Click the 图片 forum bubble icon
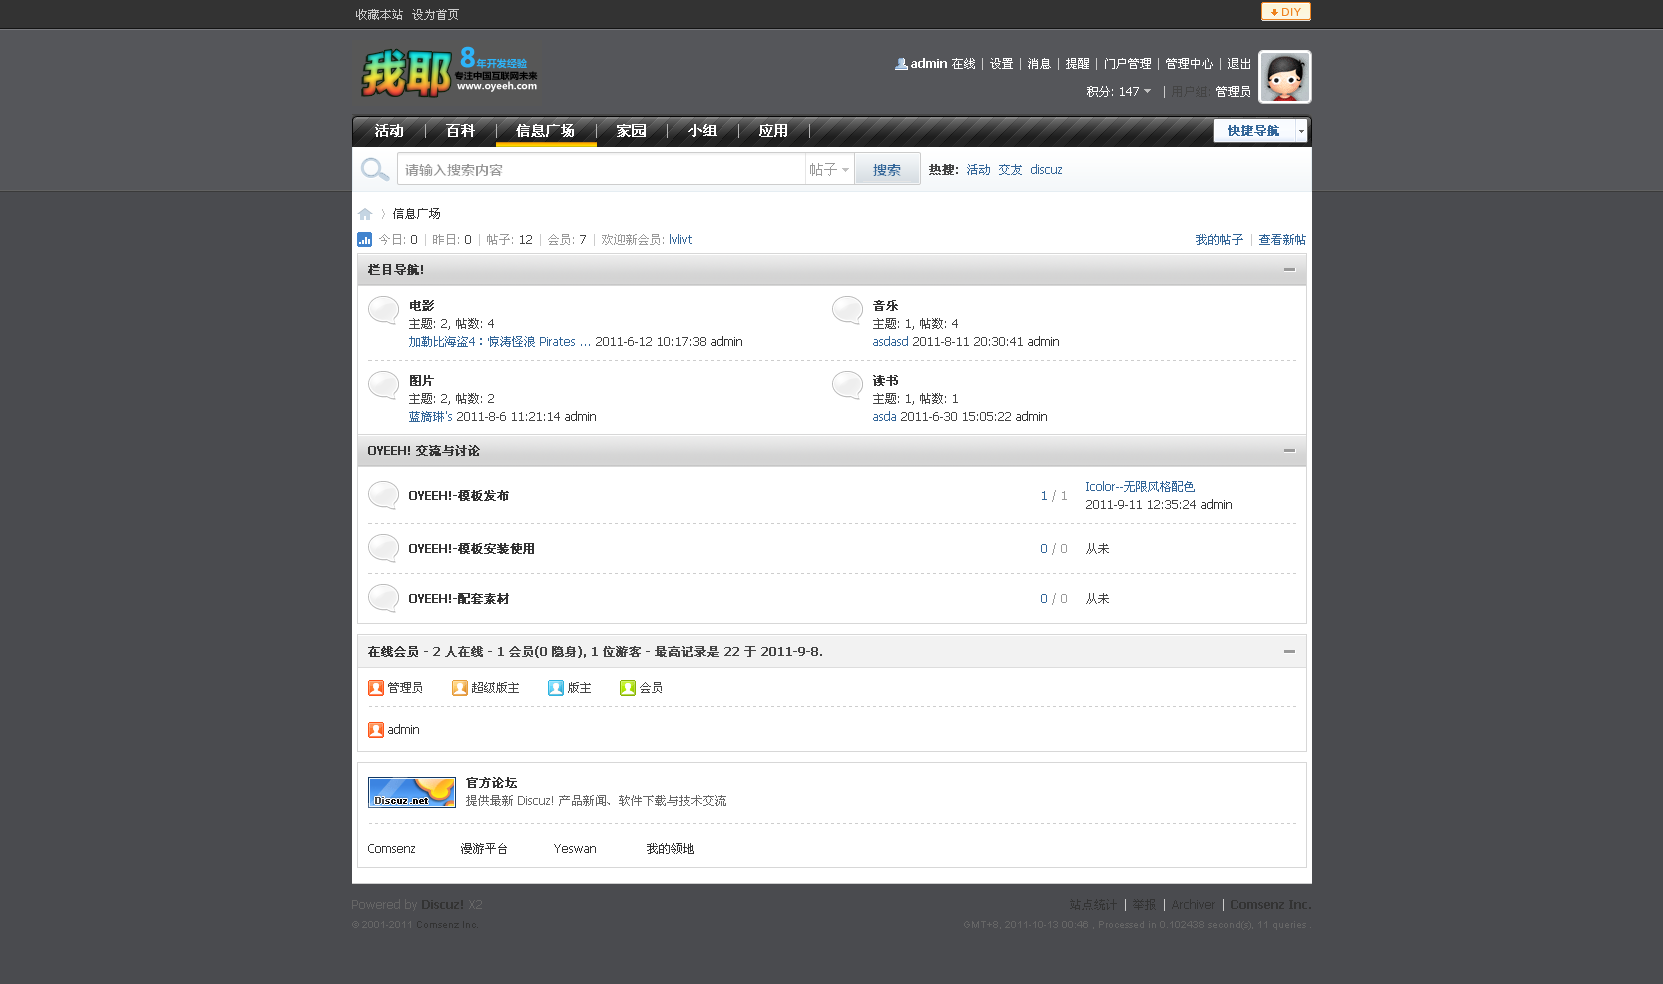 click(x=383, y=386)
